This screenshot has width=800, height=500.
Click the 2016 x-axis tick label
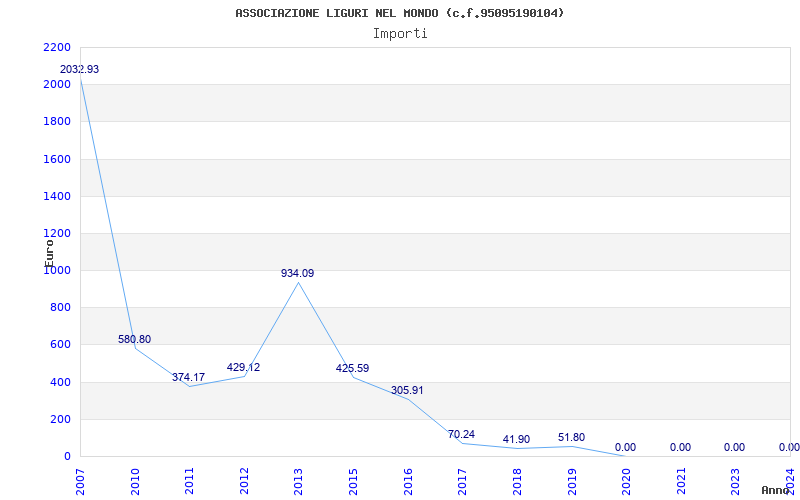(x=408, y=481)
